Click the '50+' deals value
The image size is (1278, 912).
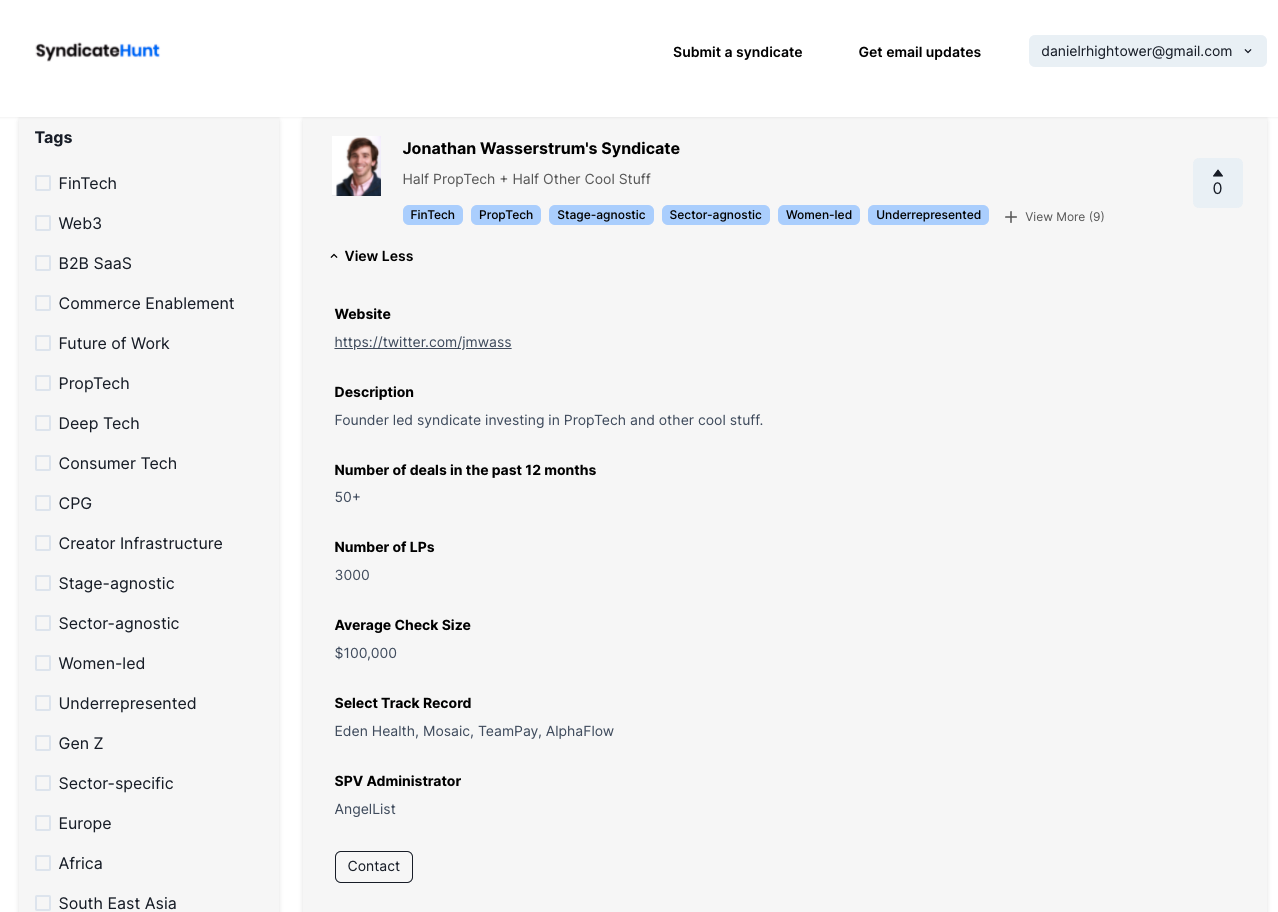coord(347,497)
